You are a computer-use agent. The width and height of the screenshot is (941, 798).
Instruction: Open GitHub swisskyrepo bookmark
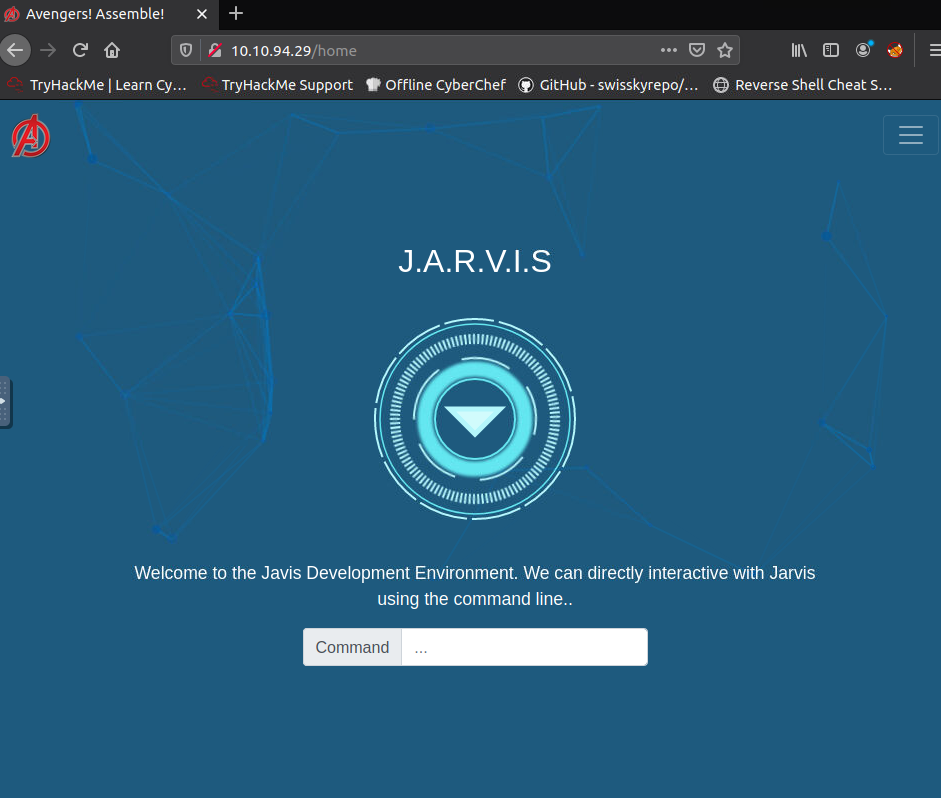click(608, 85)
